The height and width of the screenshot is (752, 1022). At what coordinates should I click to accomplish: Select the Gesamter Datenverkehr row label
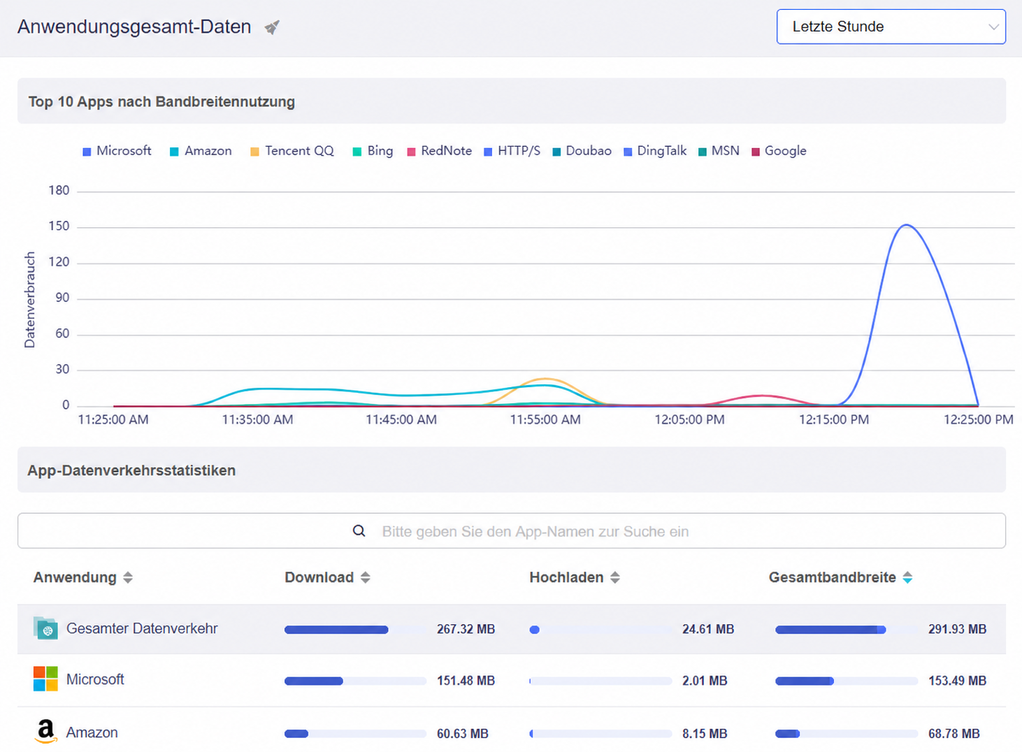(x=142, y=629)
